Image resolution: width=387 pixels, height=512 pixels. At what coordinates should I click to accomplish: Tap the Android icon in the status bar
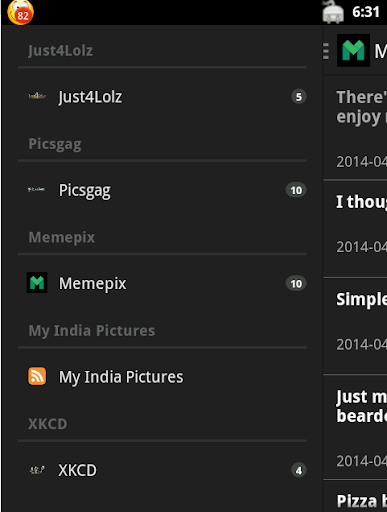click(333, 12)
